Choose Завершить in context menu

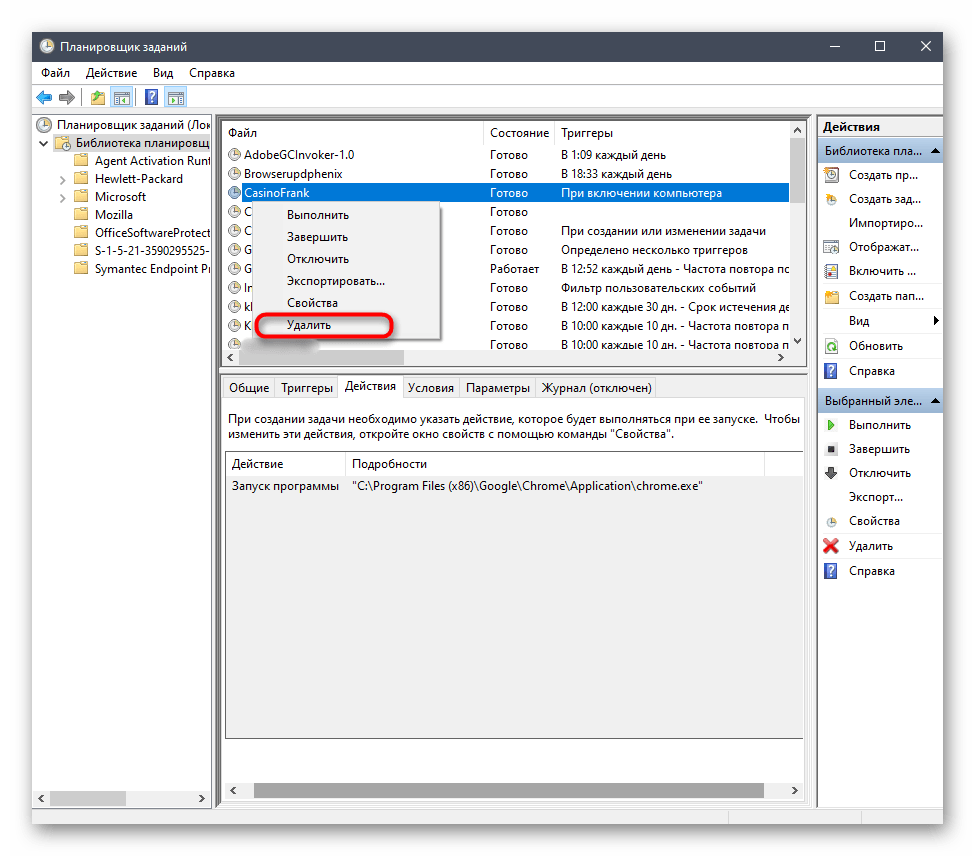click(317, 237)
